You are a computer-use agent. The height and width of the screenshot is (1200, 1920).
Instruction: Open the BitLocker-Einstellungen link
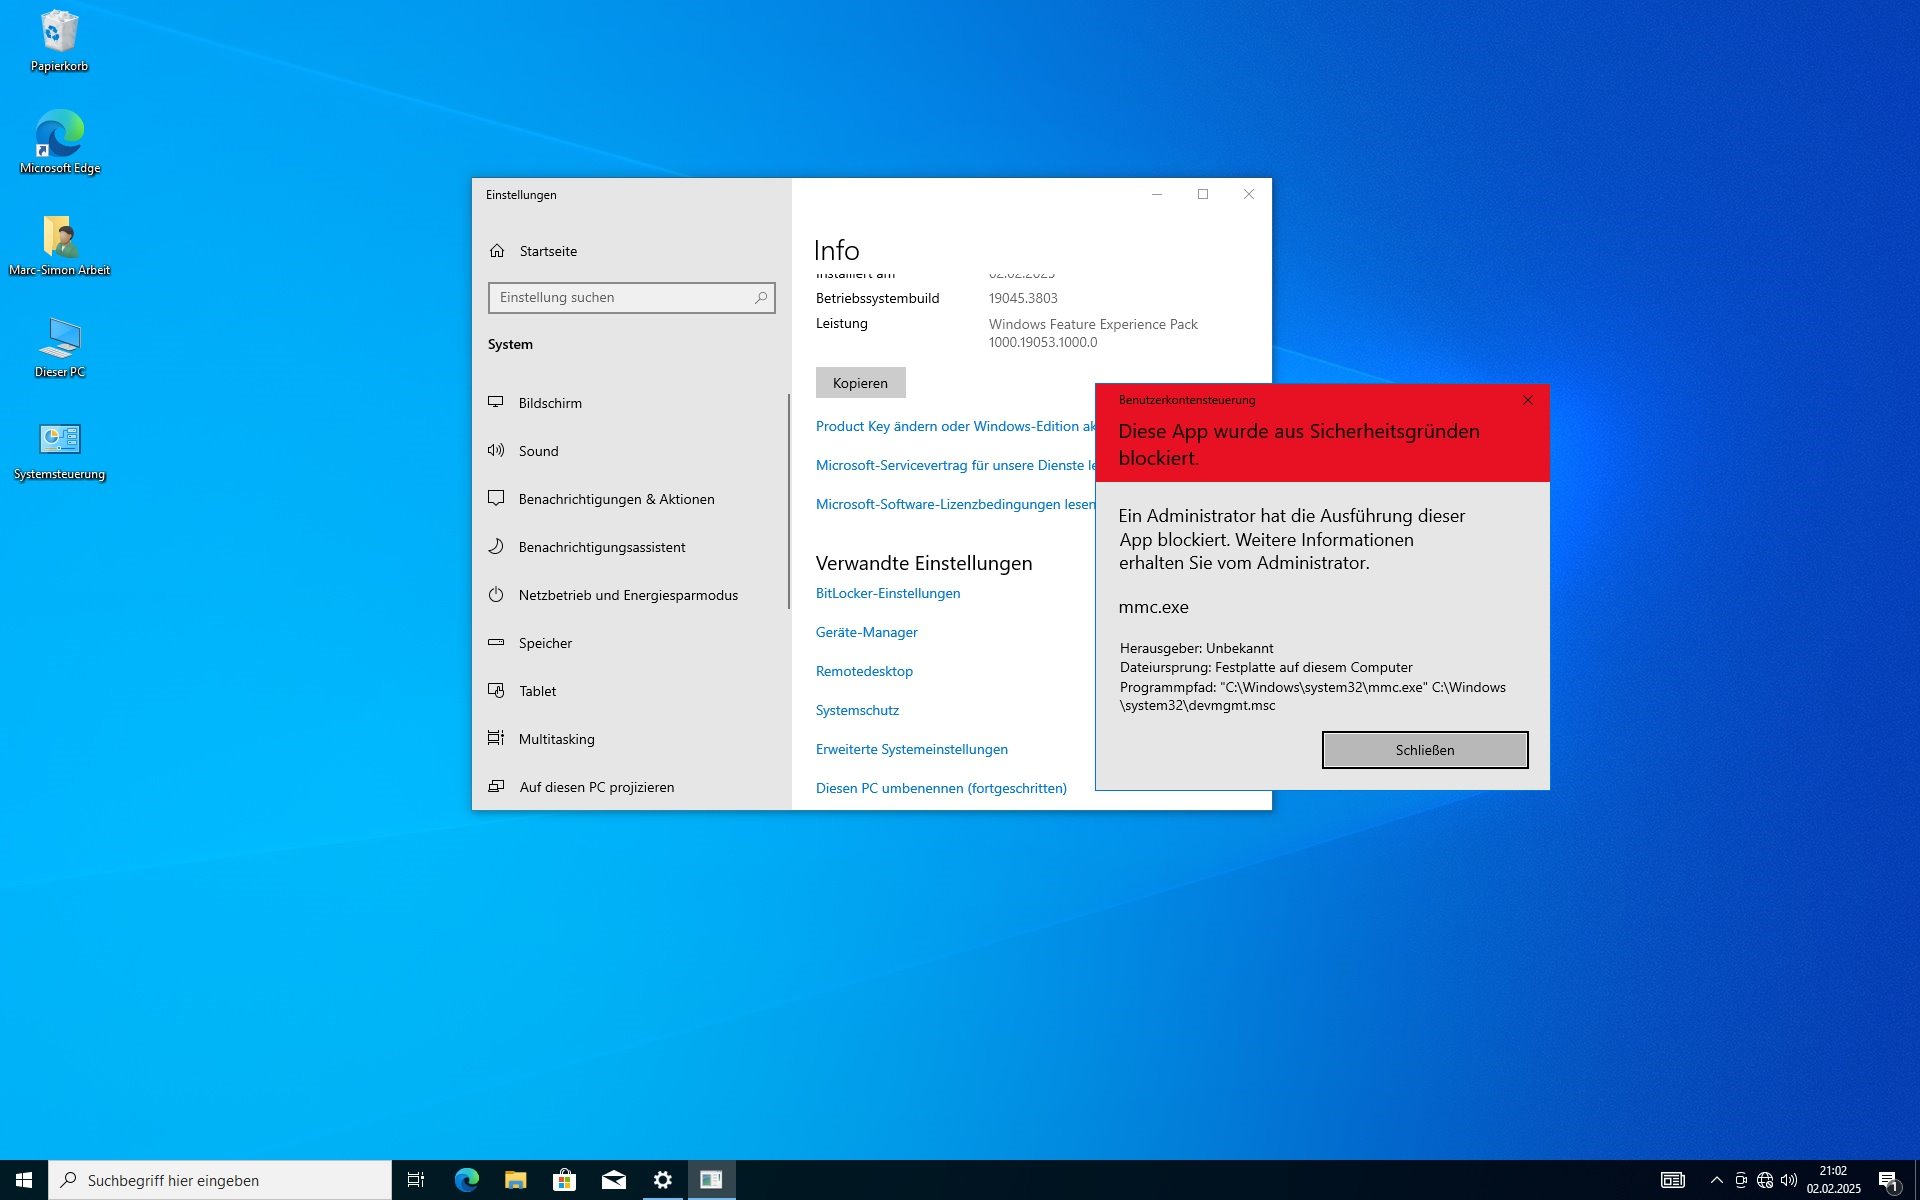point(887,593)
